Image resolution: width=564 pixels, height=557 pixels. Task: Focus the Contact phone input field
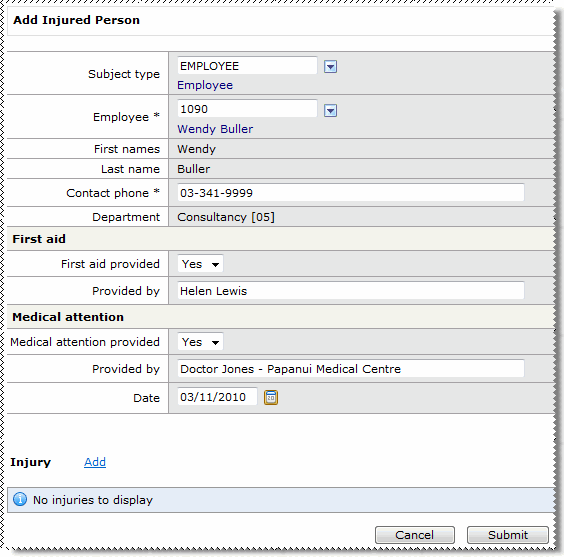point(351,193)
